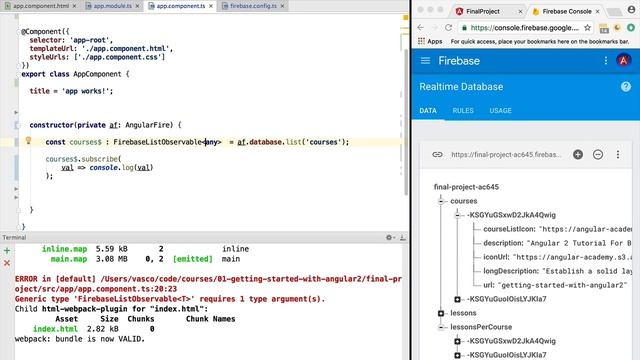This screenshot has height=360, width=640.
Task: Expand the lessons node
Action: (441, 313)
